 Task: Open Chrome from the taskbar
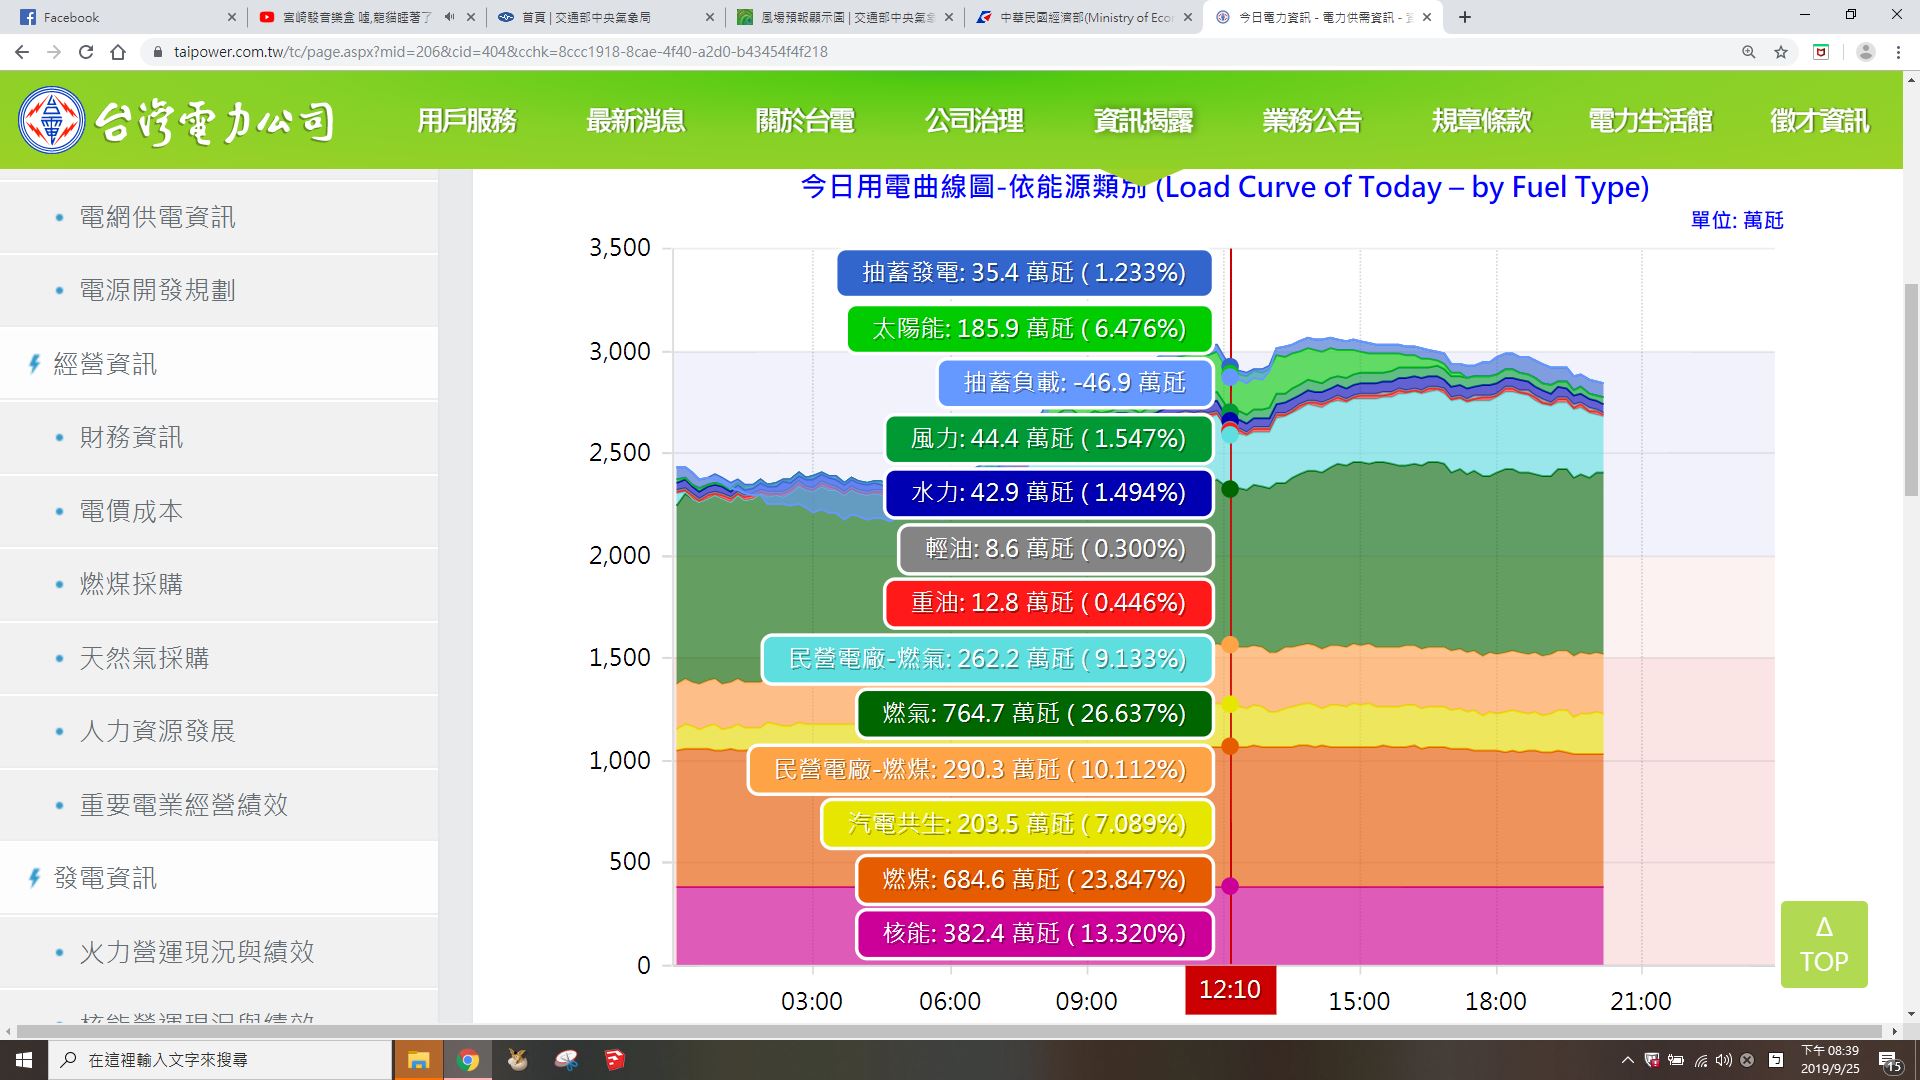click(x=467, y=1060)
